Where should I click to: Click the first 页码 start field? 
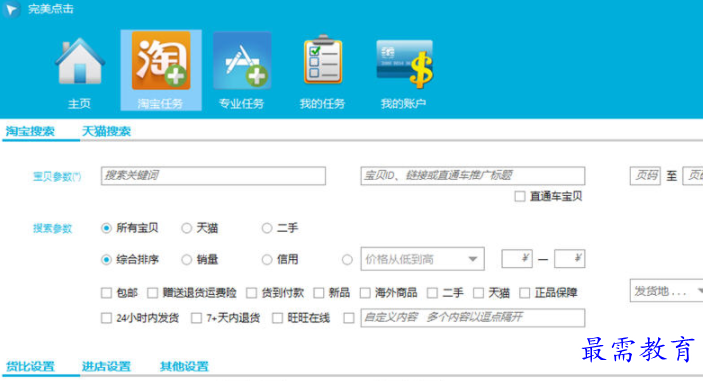click(x=645, y=176)
